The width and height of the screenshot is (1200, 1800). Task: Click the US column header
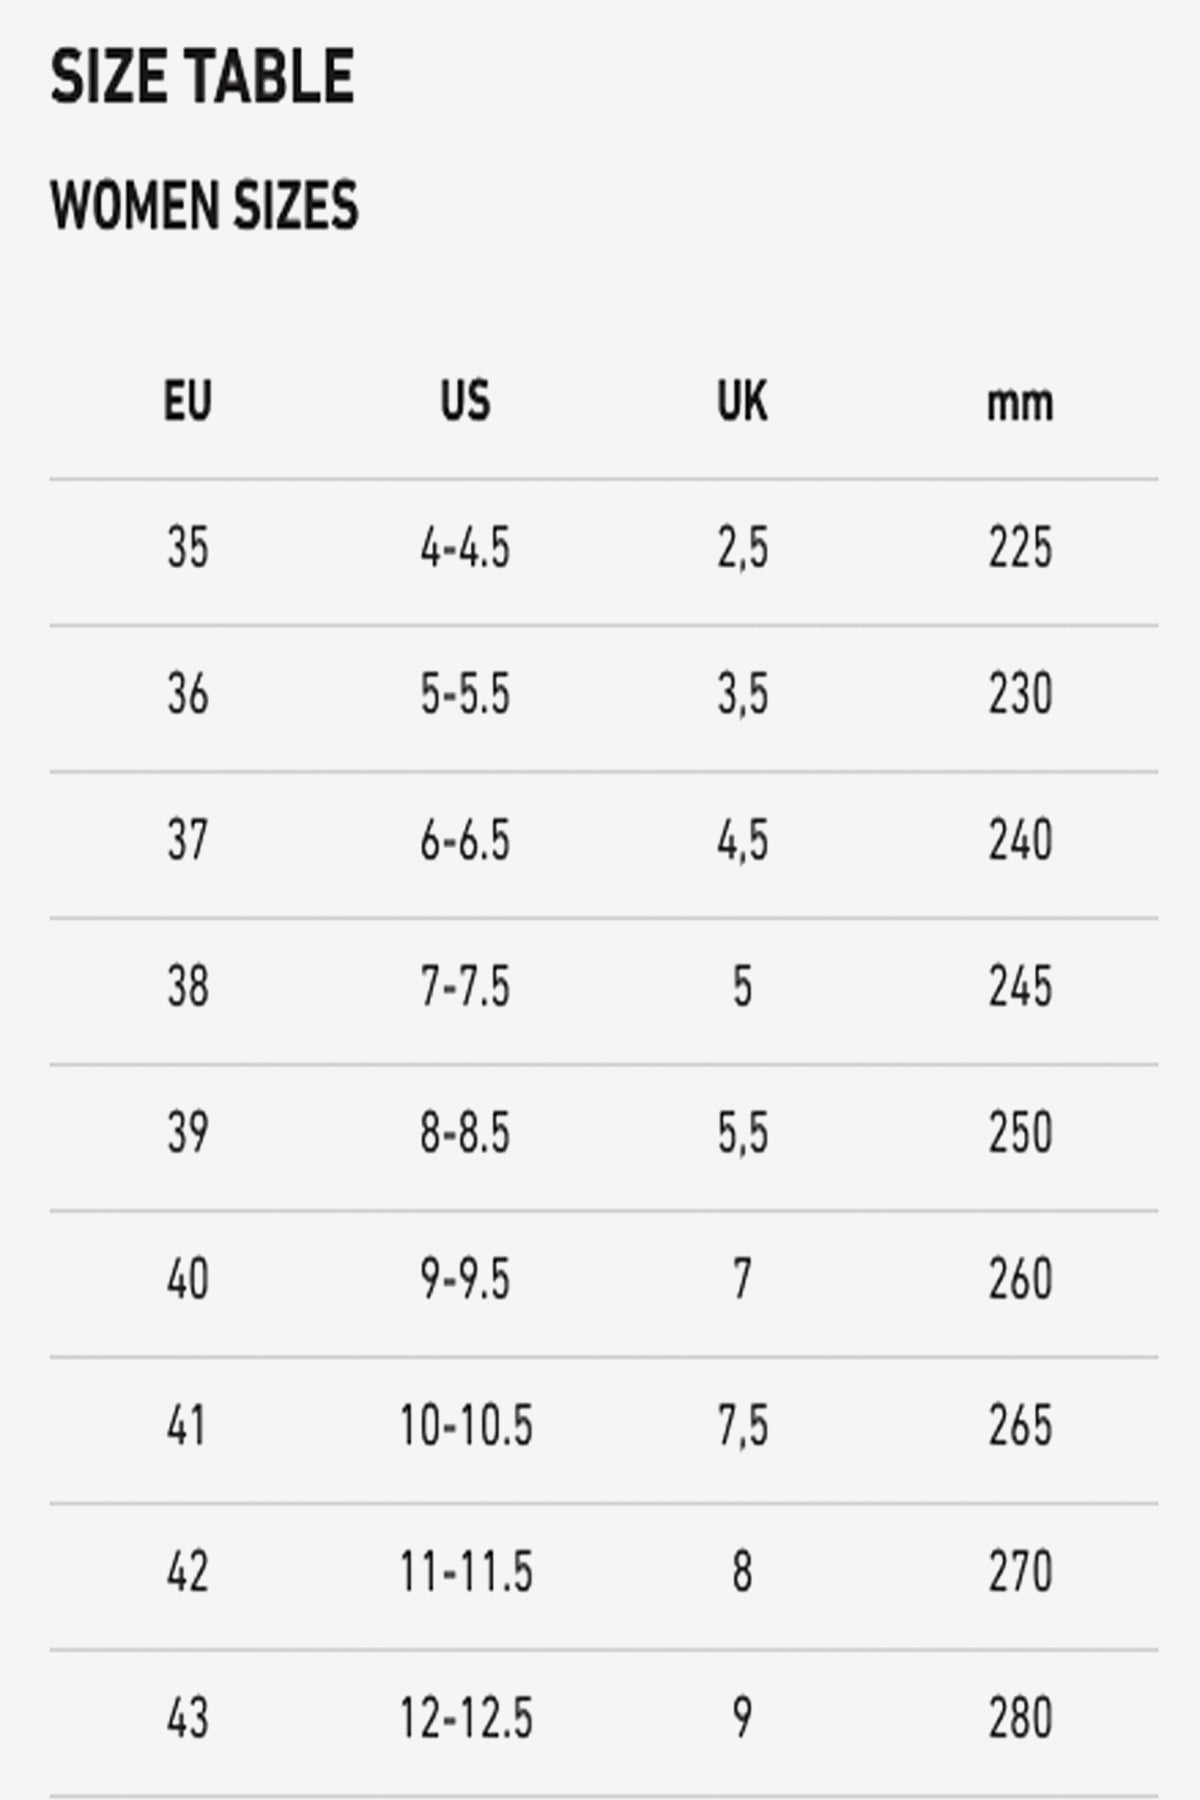[x=466, y=402]
